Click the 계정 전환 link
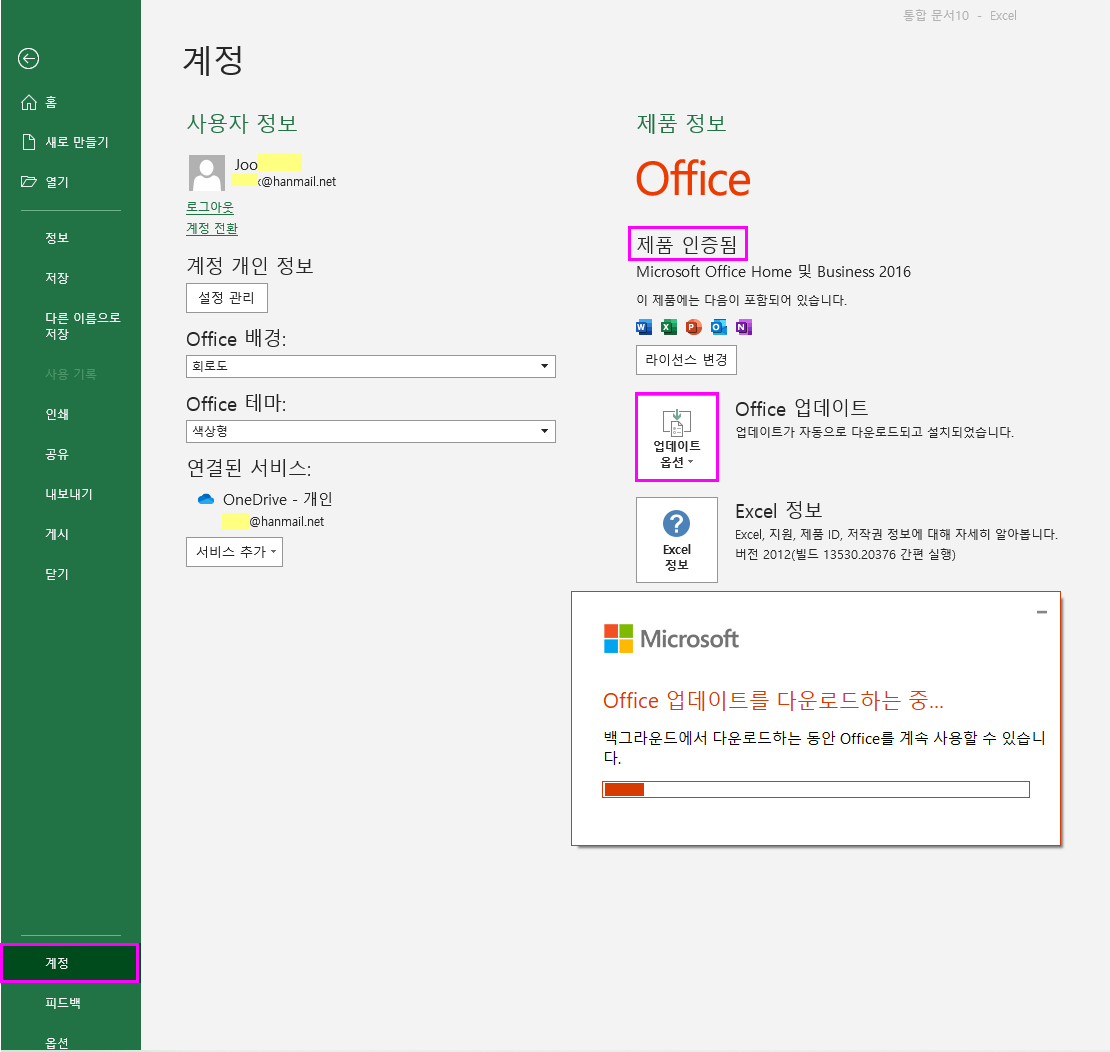The width and height of the screenshot is (1110, 1052). [x=212, y=228]
